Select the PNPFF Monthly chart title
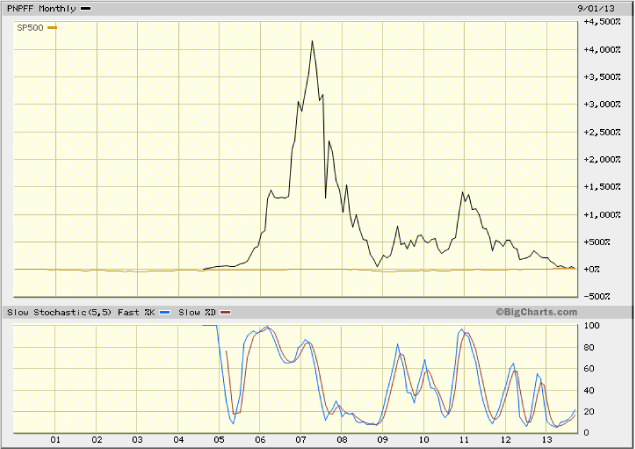This screenshot has width=635, height=449. [41, 9]
